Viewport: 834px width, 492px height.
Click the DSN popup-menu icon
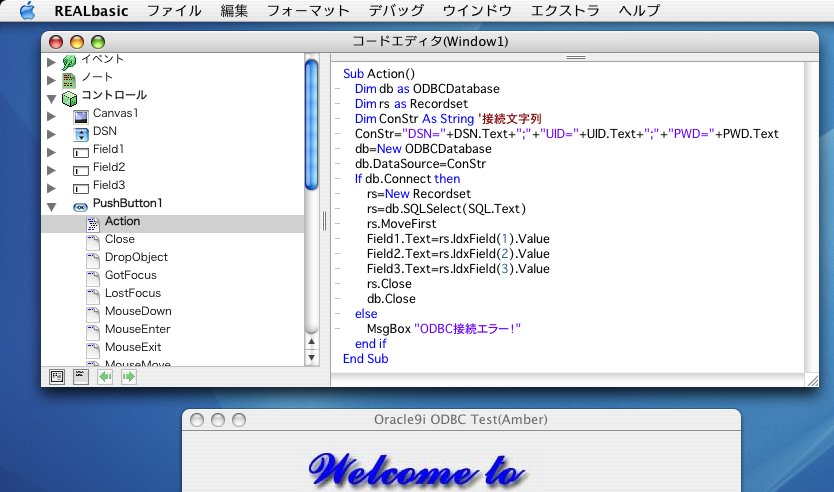click(x=81, y=135)
